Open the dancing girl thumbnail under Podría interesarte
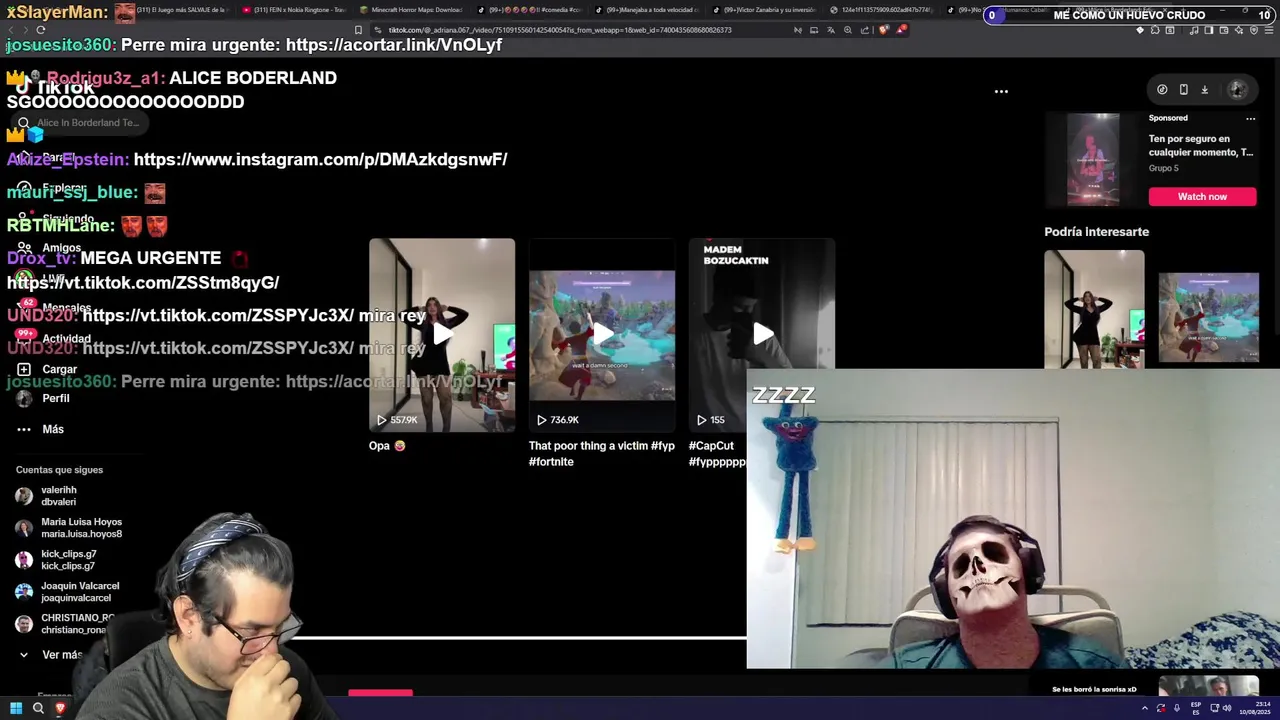 pos(1094,309)
